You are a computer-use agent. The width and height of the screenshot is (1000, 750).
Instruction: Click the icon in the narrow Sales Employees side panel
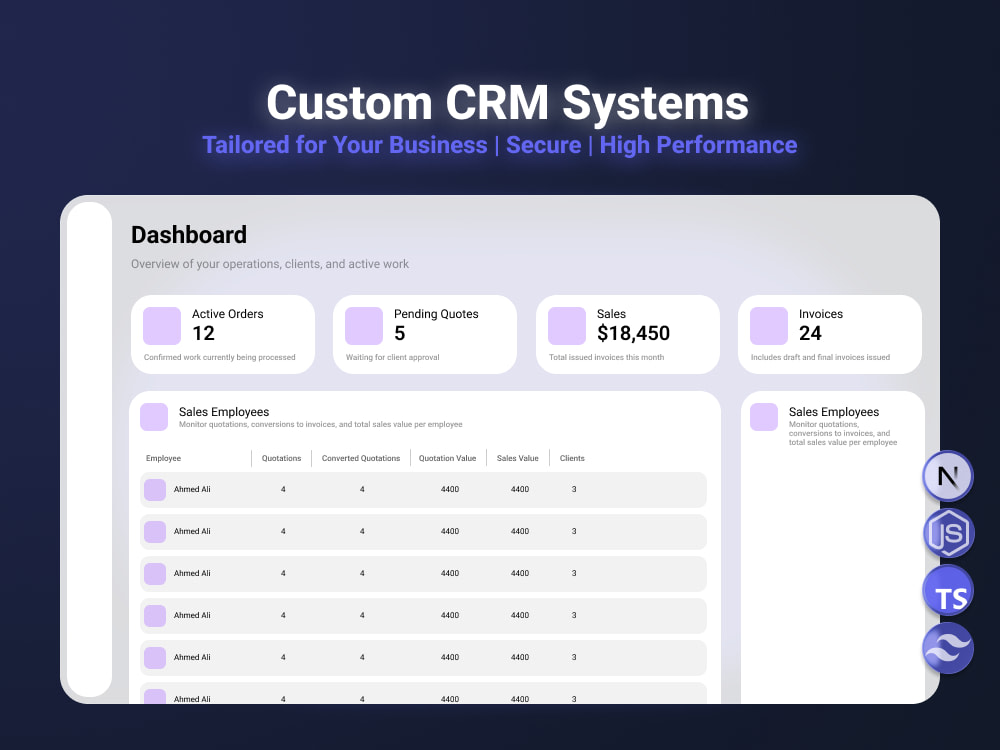[x=764, y=417]
